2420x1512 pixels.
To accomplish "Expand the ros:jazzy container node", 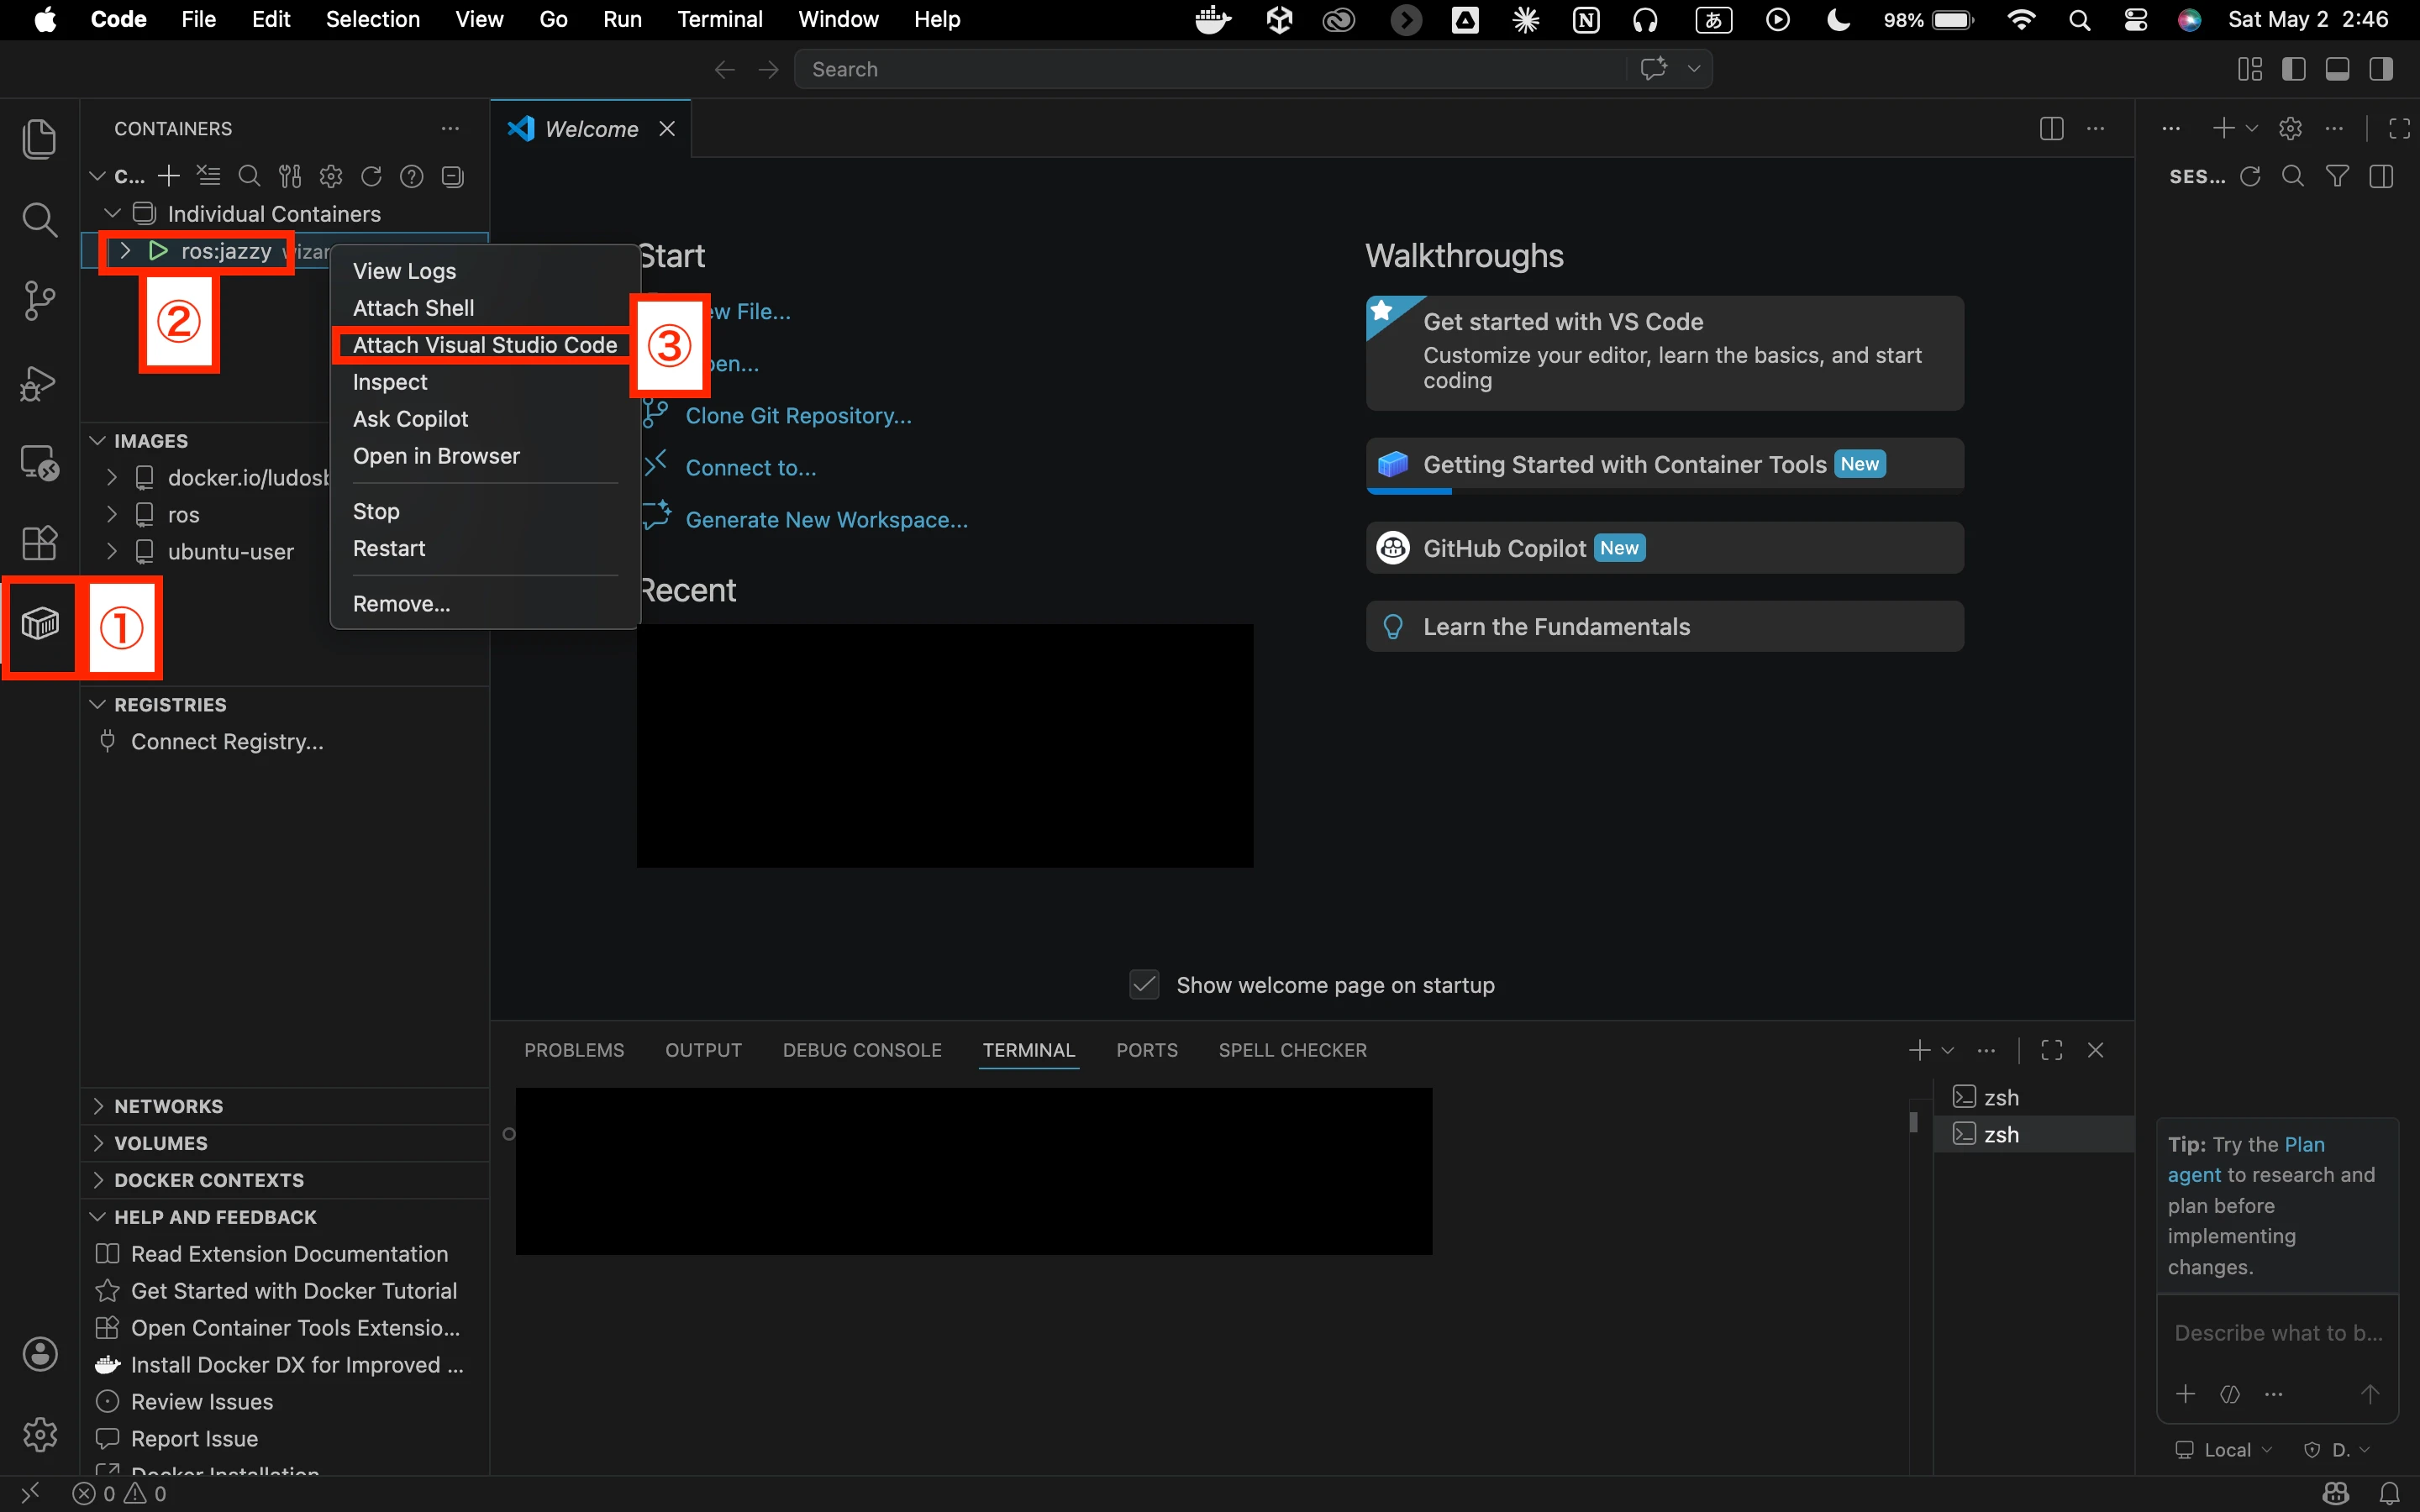I will click(125, 251).
